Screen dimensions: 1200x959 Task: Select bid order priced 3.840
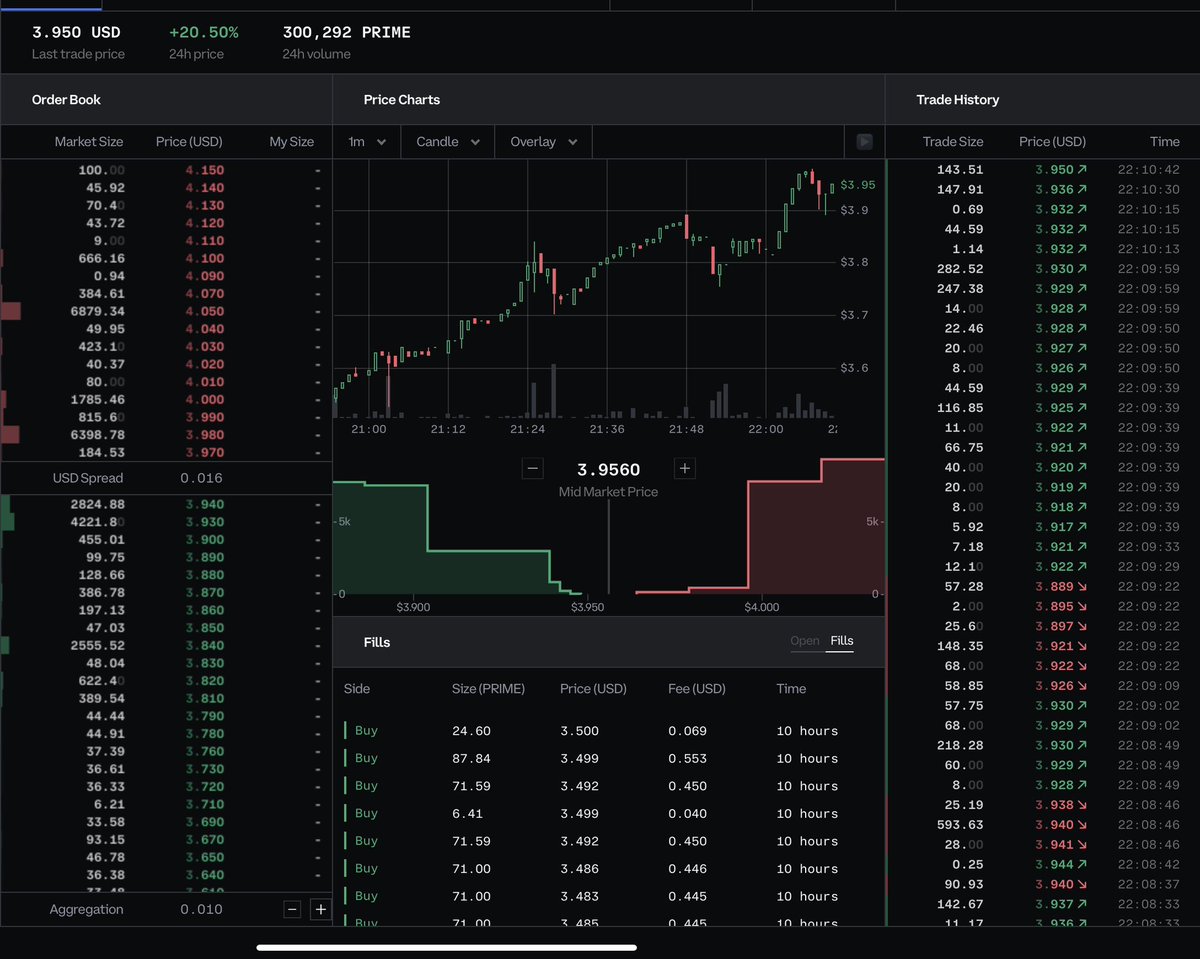[x=166, y=645]
